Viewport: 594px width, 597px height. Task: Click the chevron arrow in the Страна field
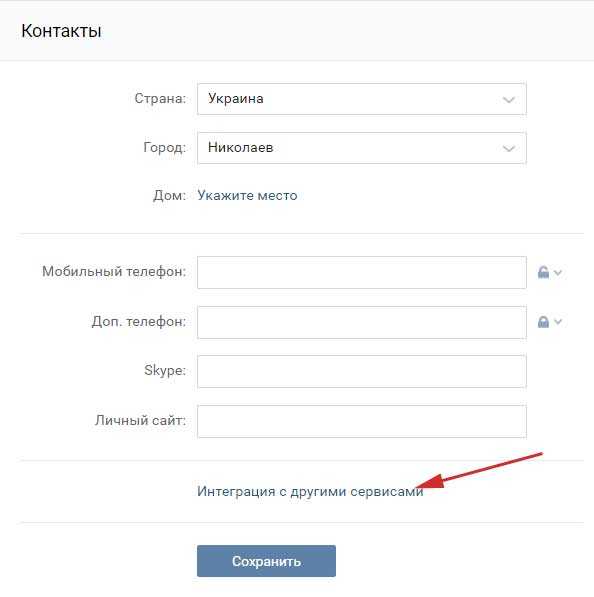coord(509,100)
